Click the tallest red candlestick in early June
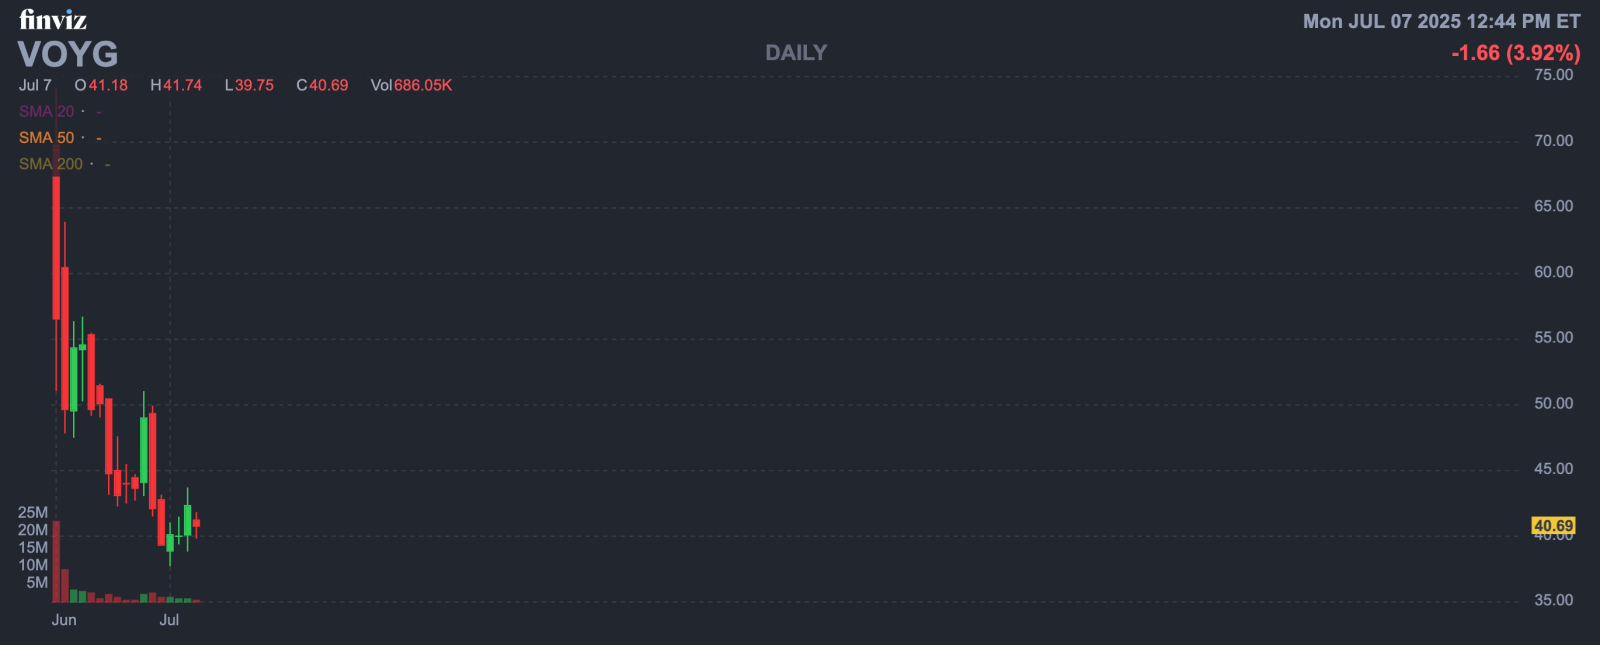 (56, 247)
